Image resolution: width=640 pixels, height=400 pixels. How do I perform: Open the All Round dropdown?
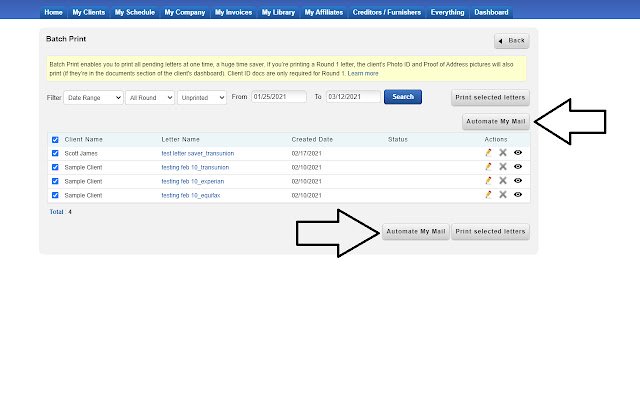coord(150,98)
